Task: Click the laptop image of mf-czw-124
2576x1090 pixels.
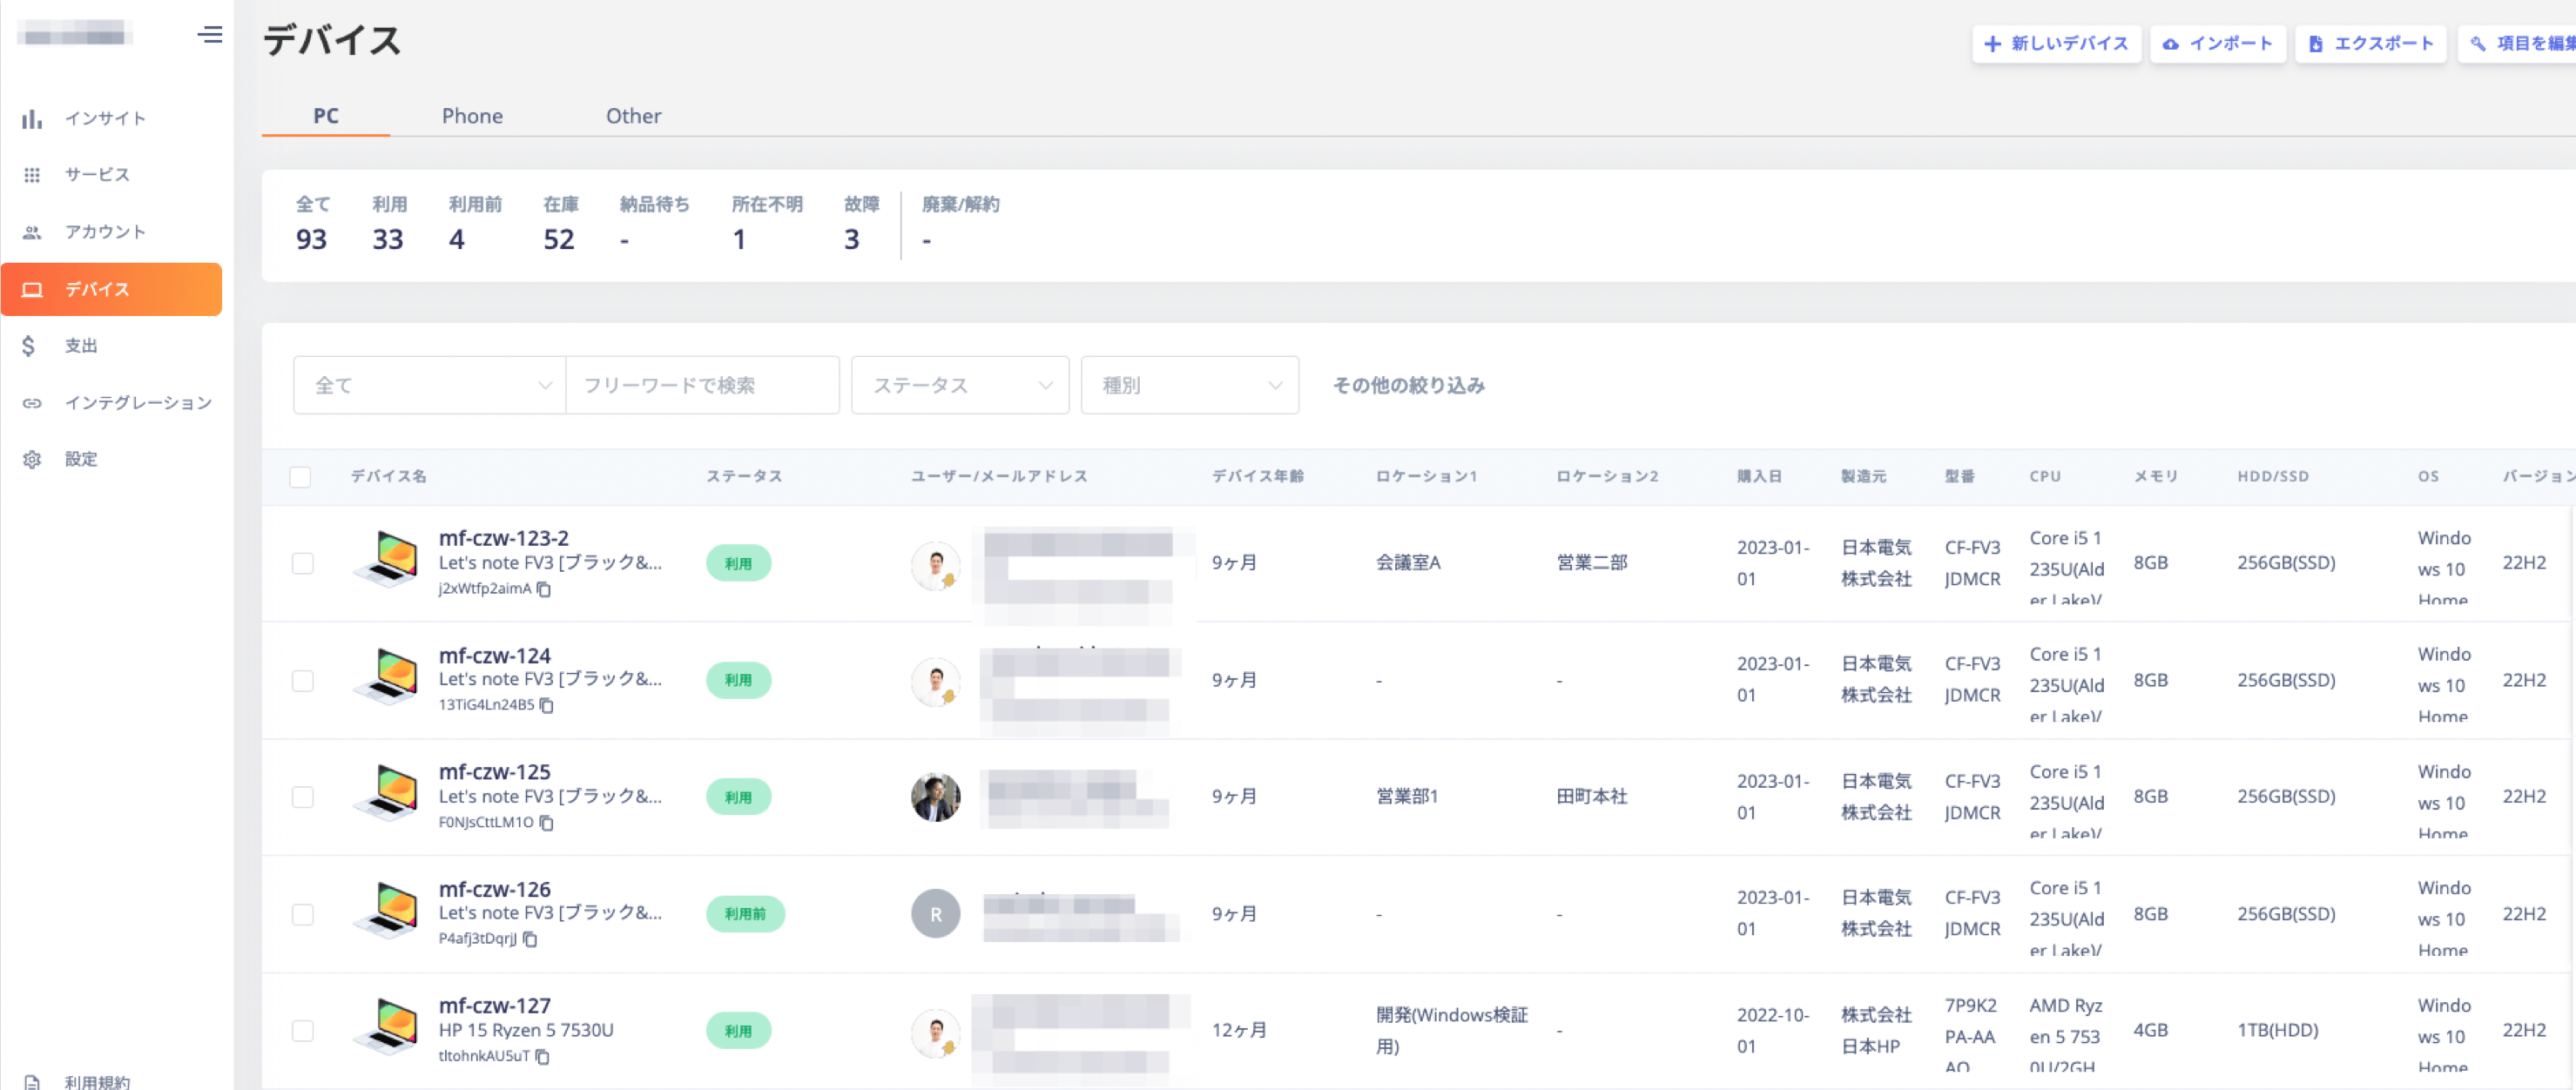Action: coord(386,676)
